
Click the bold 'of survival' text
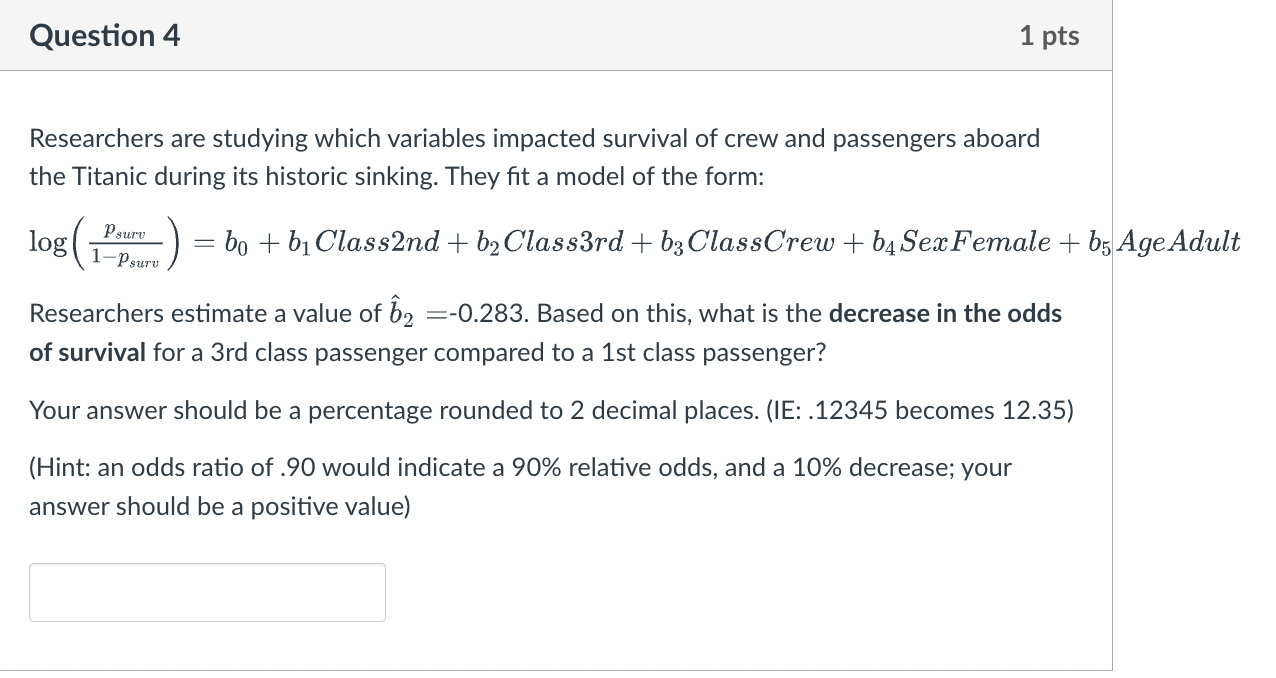[x=88, y=353]
